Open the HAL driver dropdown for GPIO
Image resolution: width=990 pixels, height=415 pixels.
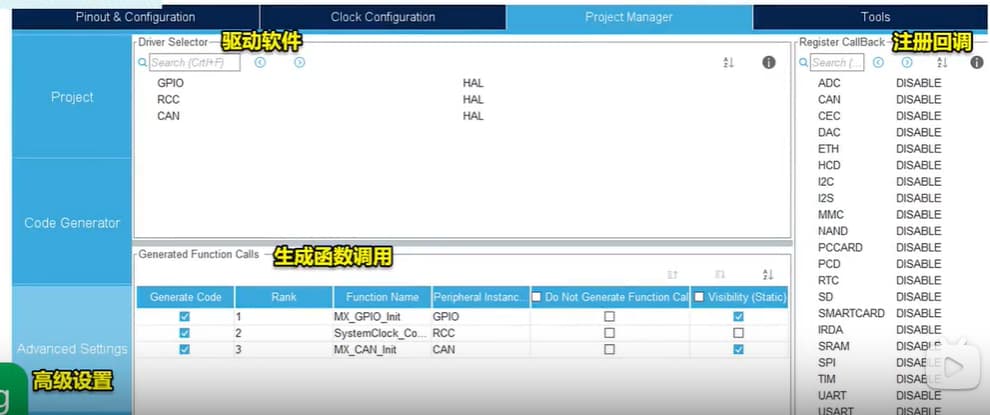[473, 83]
